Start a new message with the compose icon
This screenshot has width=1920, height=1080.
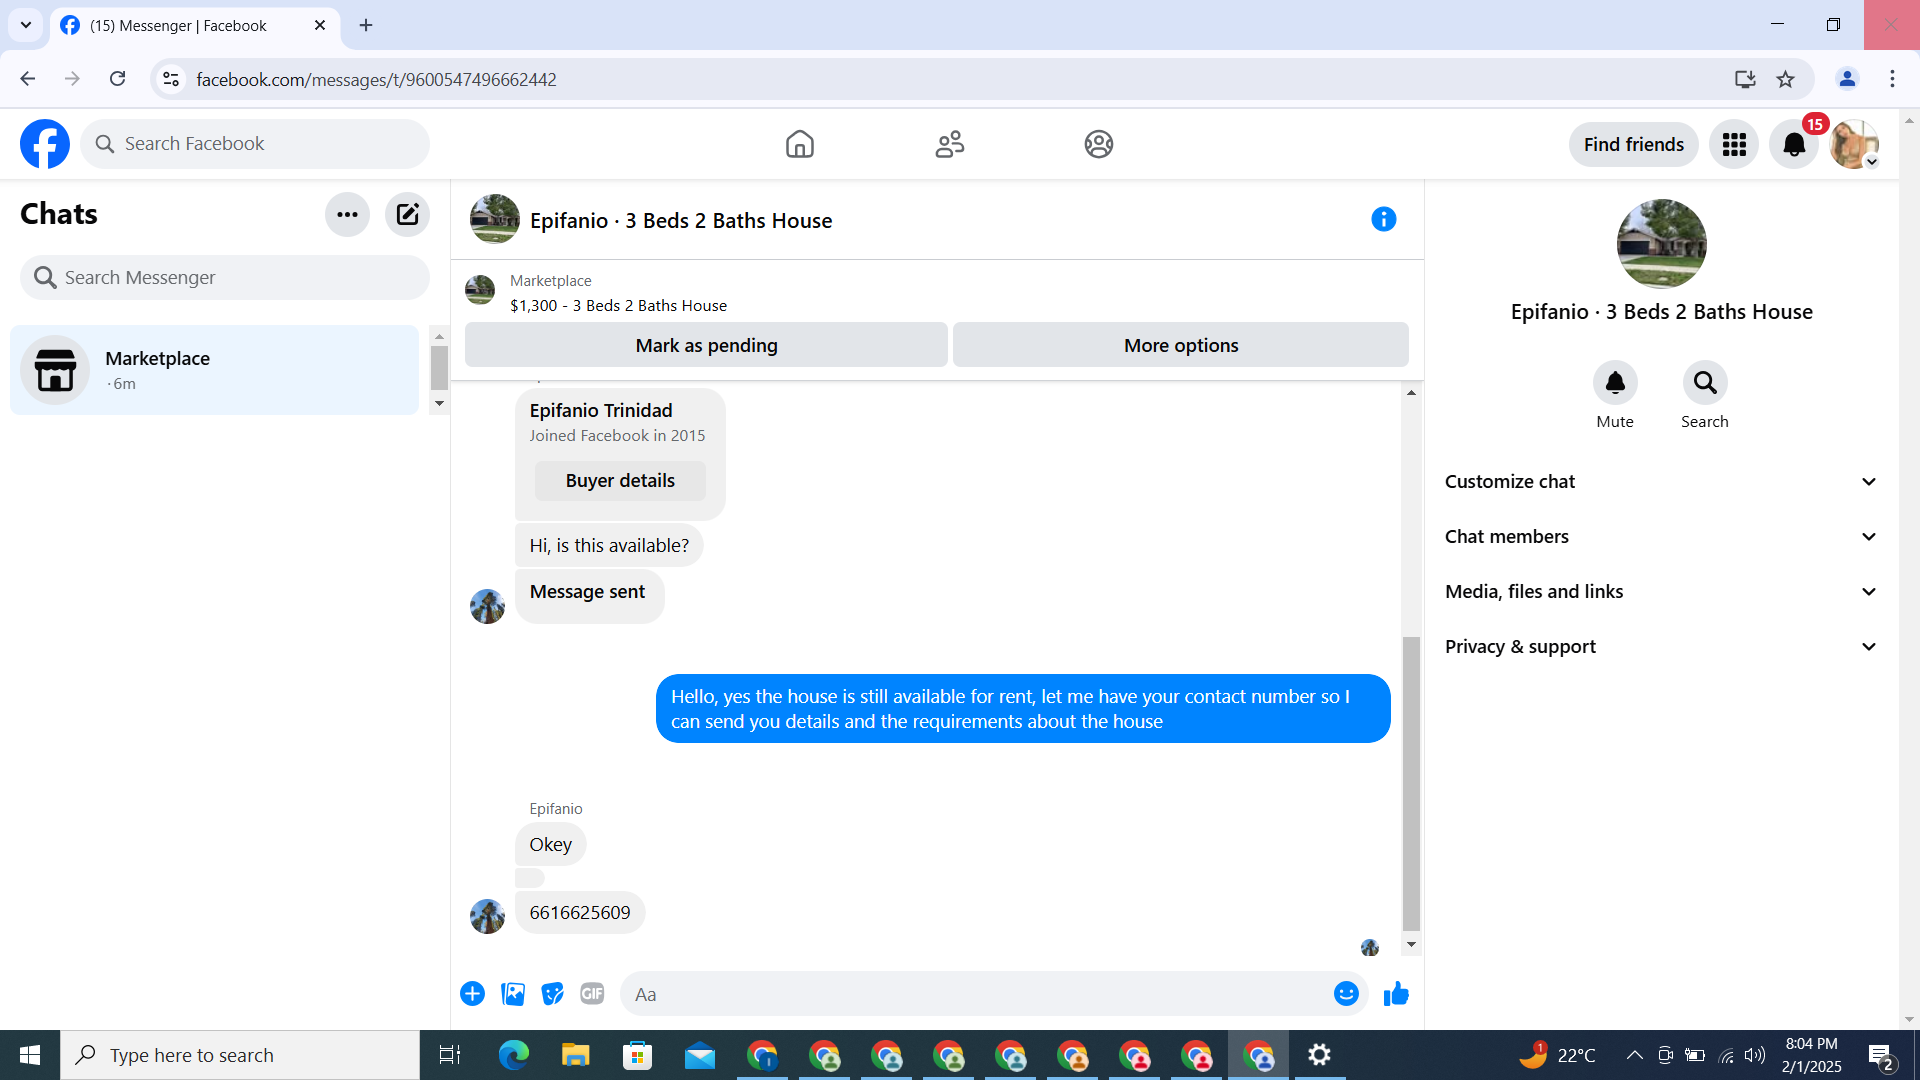click(407, 214)
